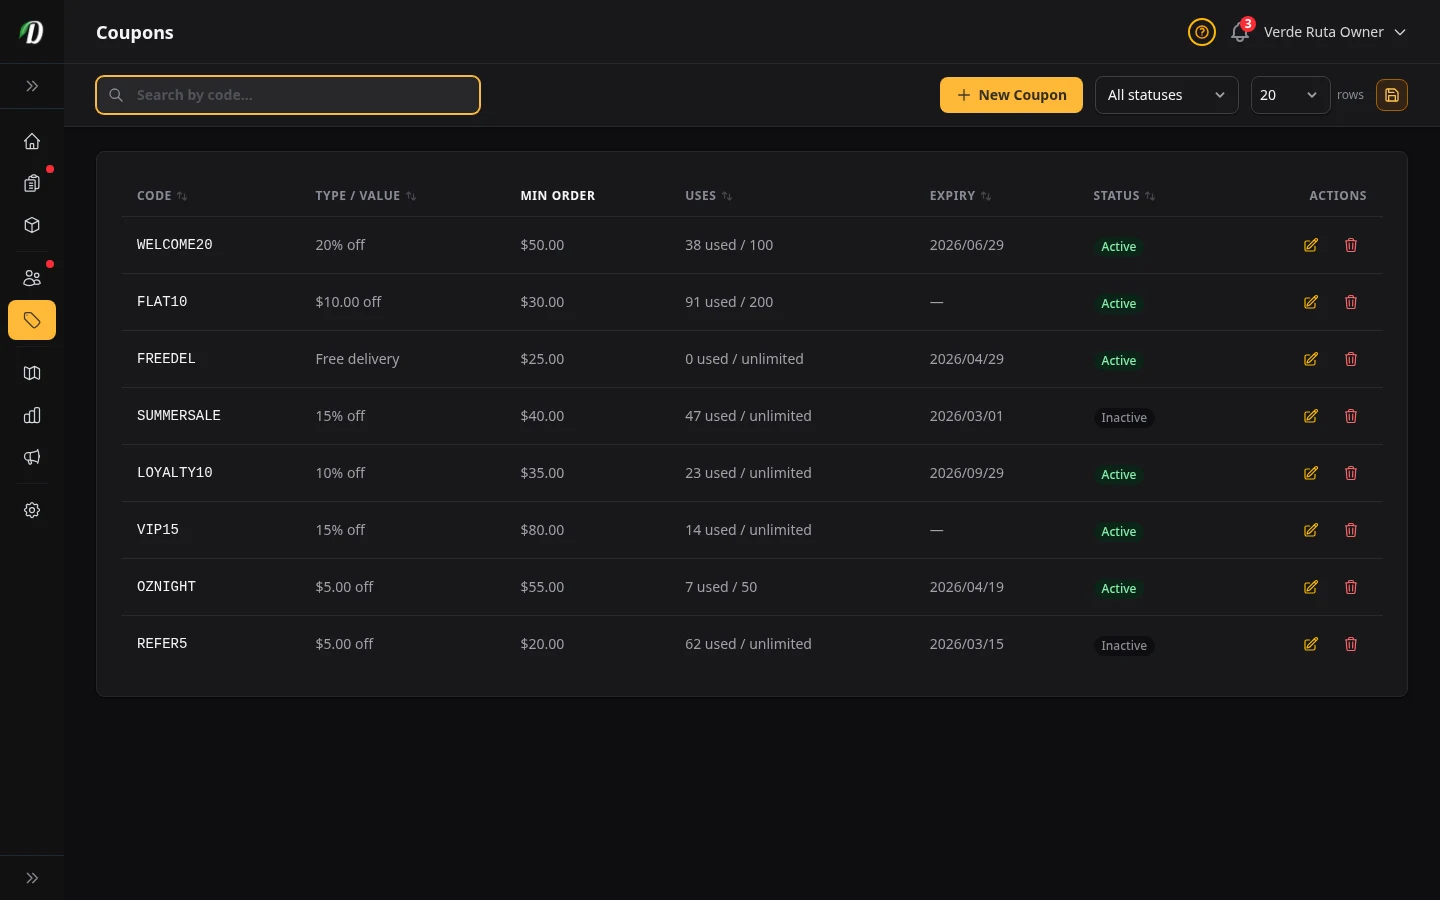Open the All statuses dropdown
The width and height of the screenshot is (1440, 900).
(1167, 95)
